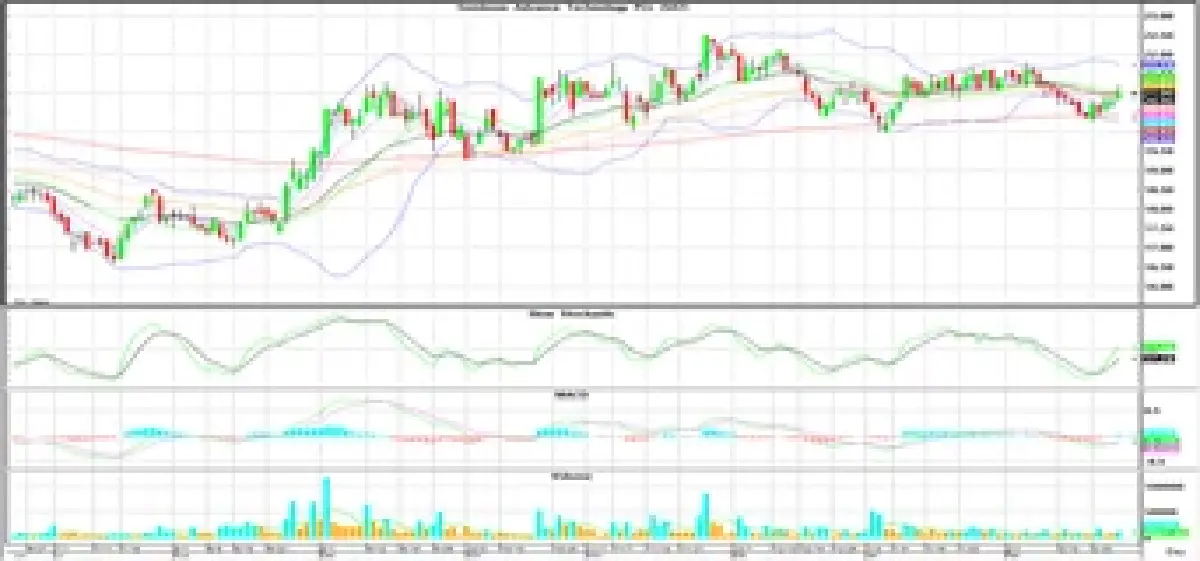Click the green value label beside Slow Stochastic panel

click(1157, 346)
